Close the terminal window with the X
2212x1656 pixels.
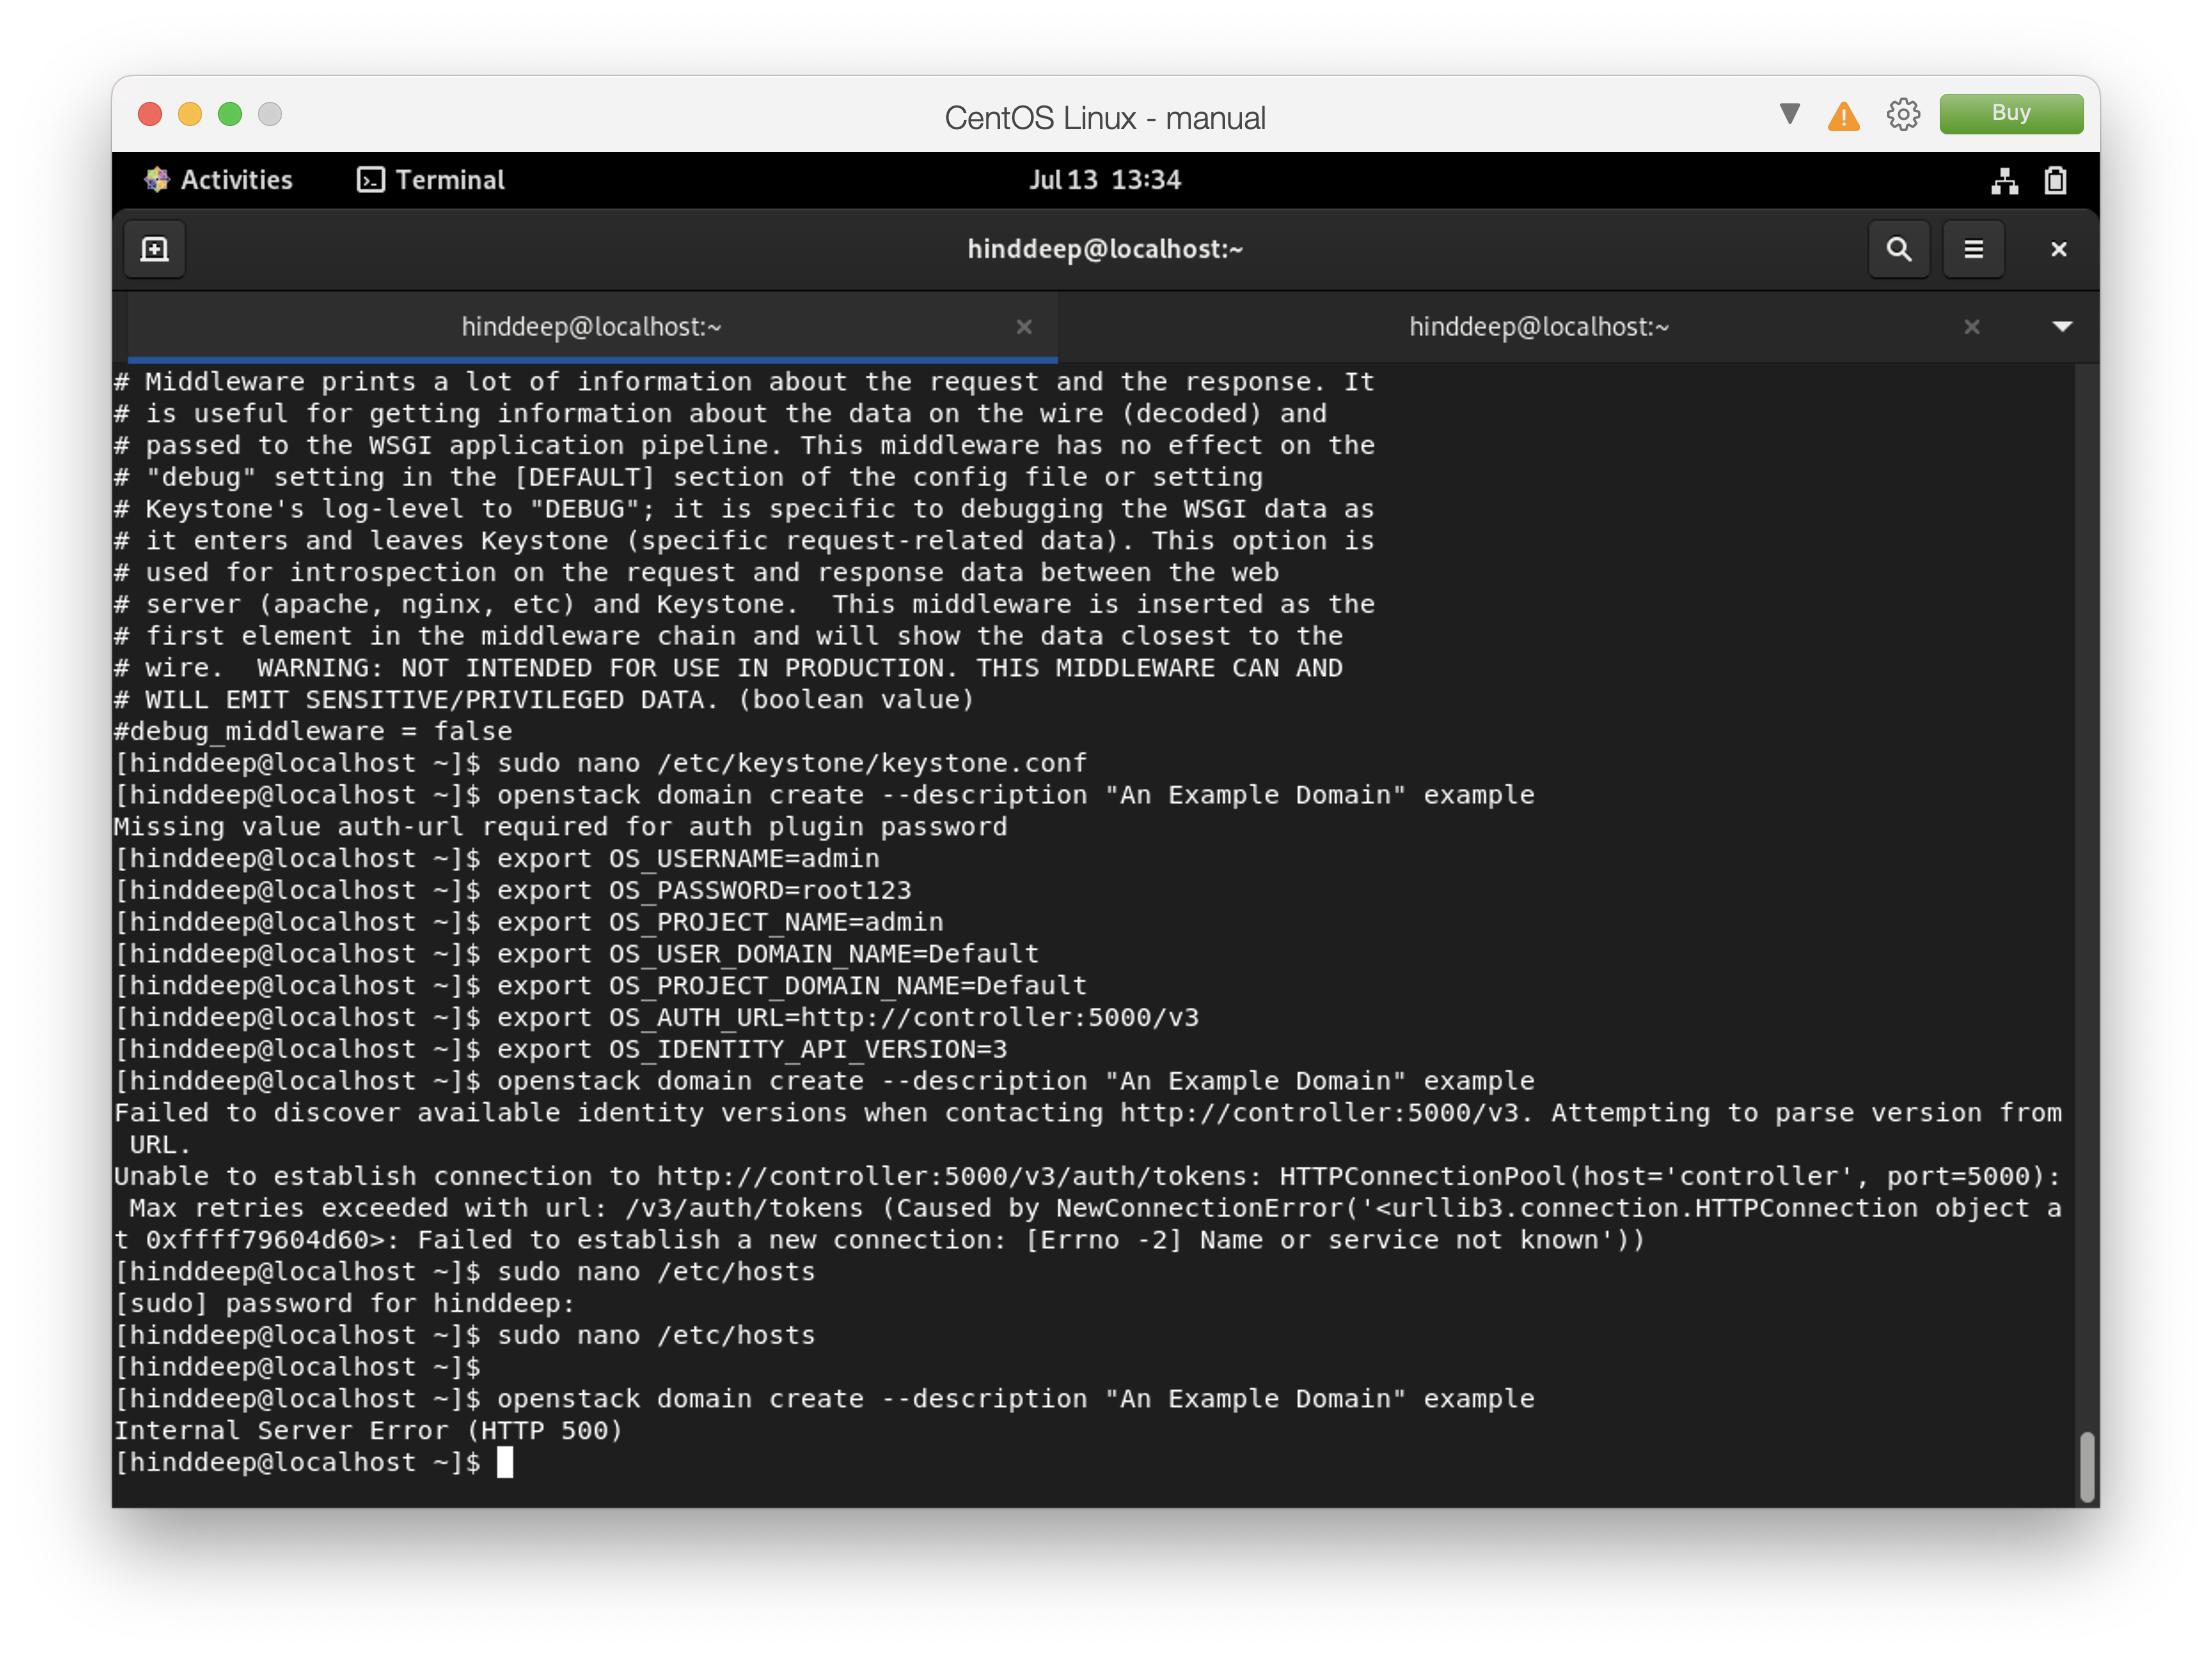(x=2058, y=249)
